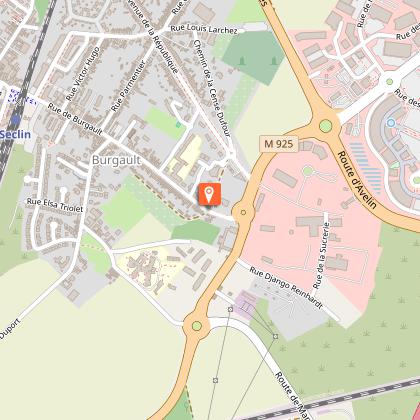Click the small roundabout beside the pin

pos(243,212)
